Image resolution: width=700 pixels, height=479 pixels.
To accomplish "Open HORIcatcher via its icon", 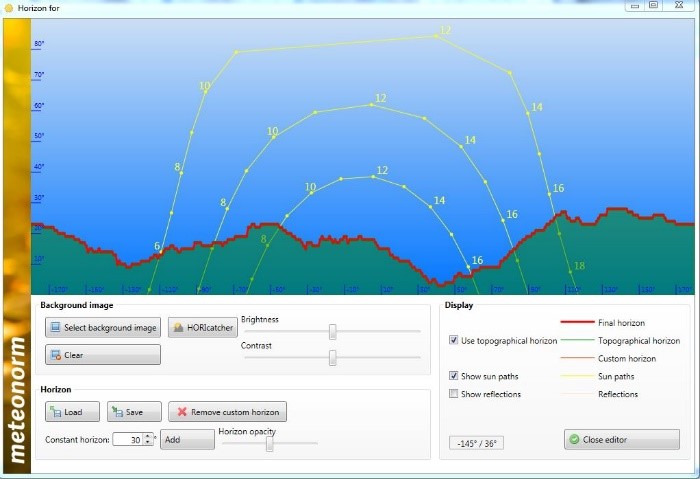I will [177, 328].
